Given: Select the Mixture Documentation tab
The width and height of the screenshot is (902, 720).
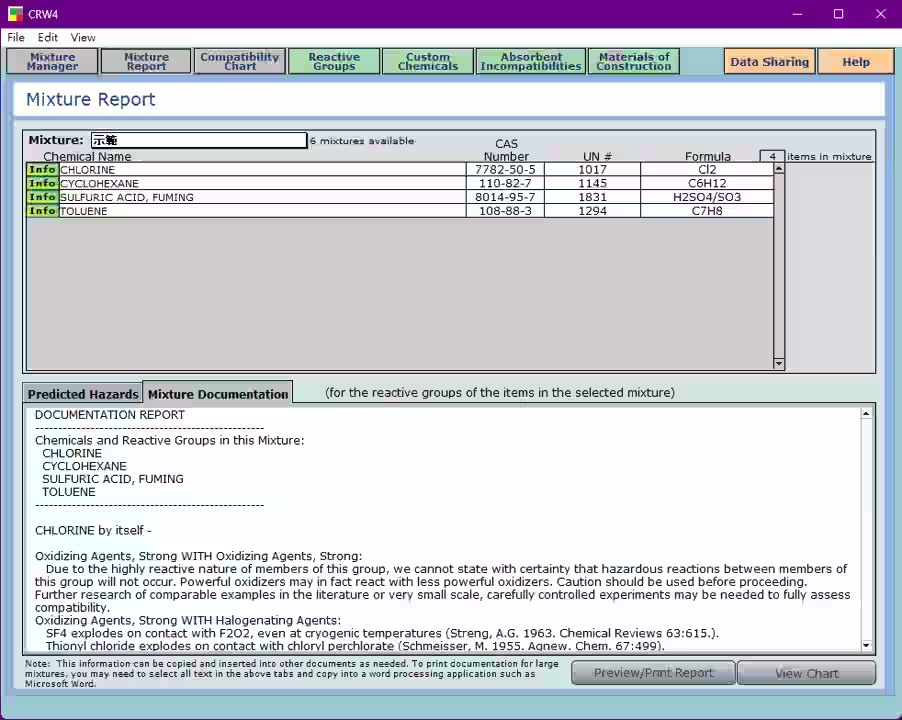Looking at the screenshot, I should pyautogui.click(x=218, y=394).
